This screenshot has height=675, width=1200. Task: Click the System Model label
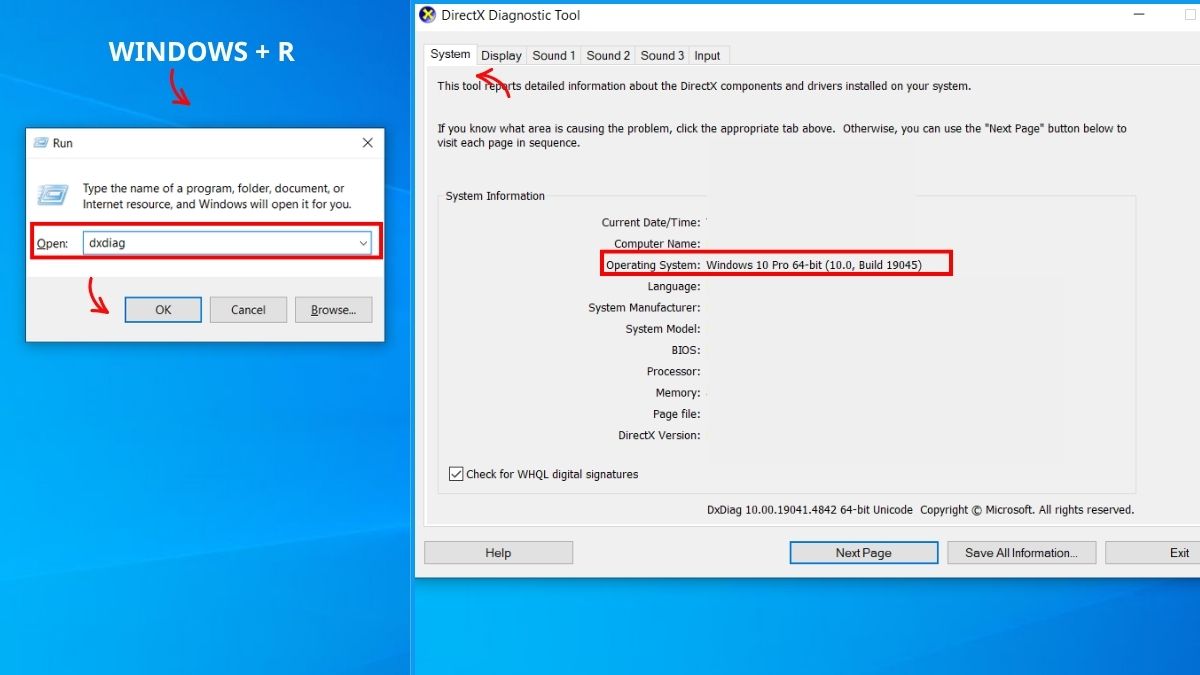tap(663, 329)
